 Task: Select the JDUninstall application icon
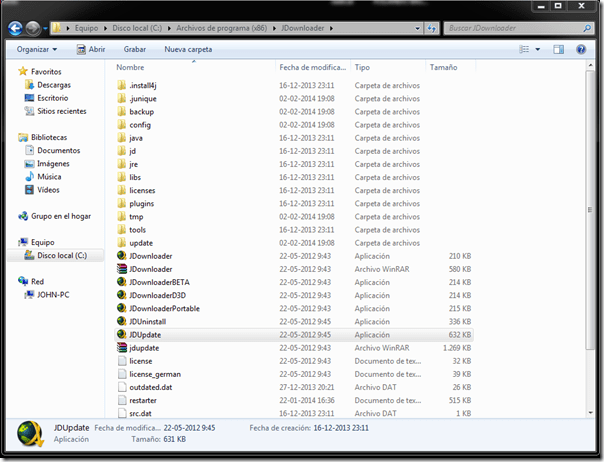pyautogui.click(x=122, y=321)
